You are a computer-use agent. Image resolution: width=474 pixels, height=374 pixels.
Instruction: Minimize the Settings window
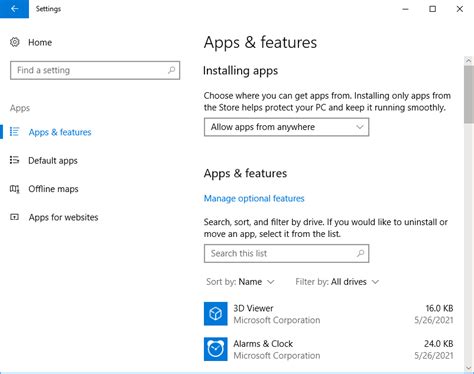405,9
